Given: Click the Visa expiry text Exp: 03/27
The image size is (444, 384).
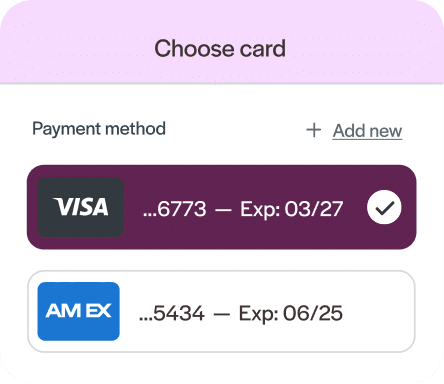Looking at the screenshot, I should pyautogui.click(x=292, y=209).
